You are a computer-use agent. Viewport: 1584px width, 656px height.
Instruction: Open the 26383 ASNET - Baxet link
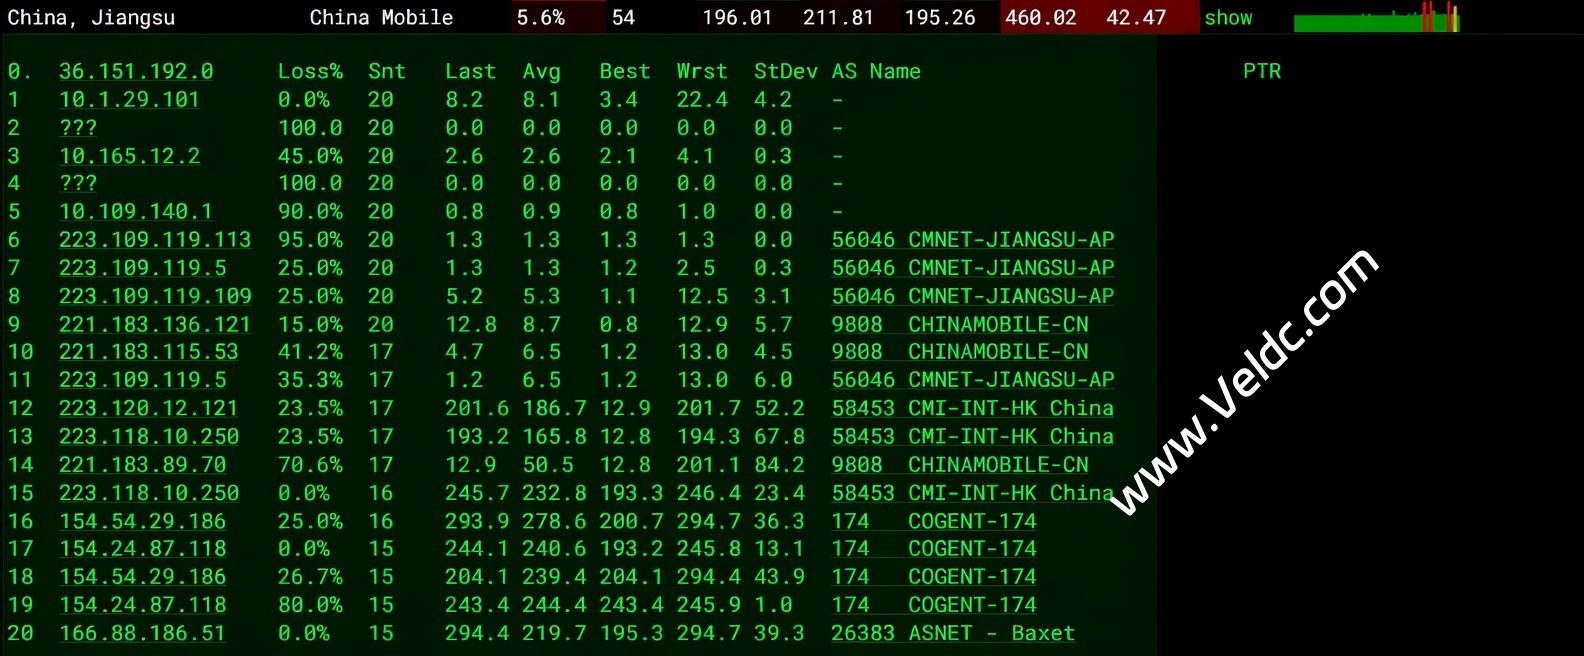pos(952,633)
